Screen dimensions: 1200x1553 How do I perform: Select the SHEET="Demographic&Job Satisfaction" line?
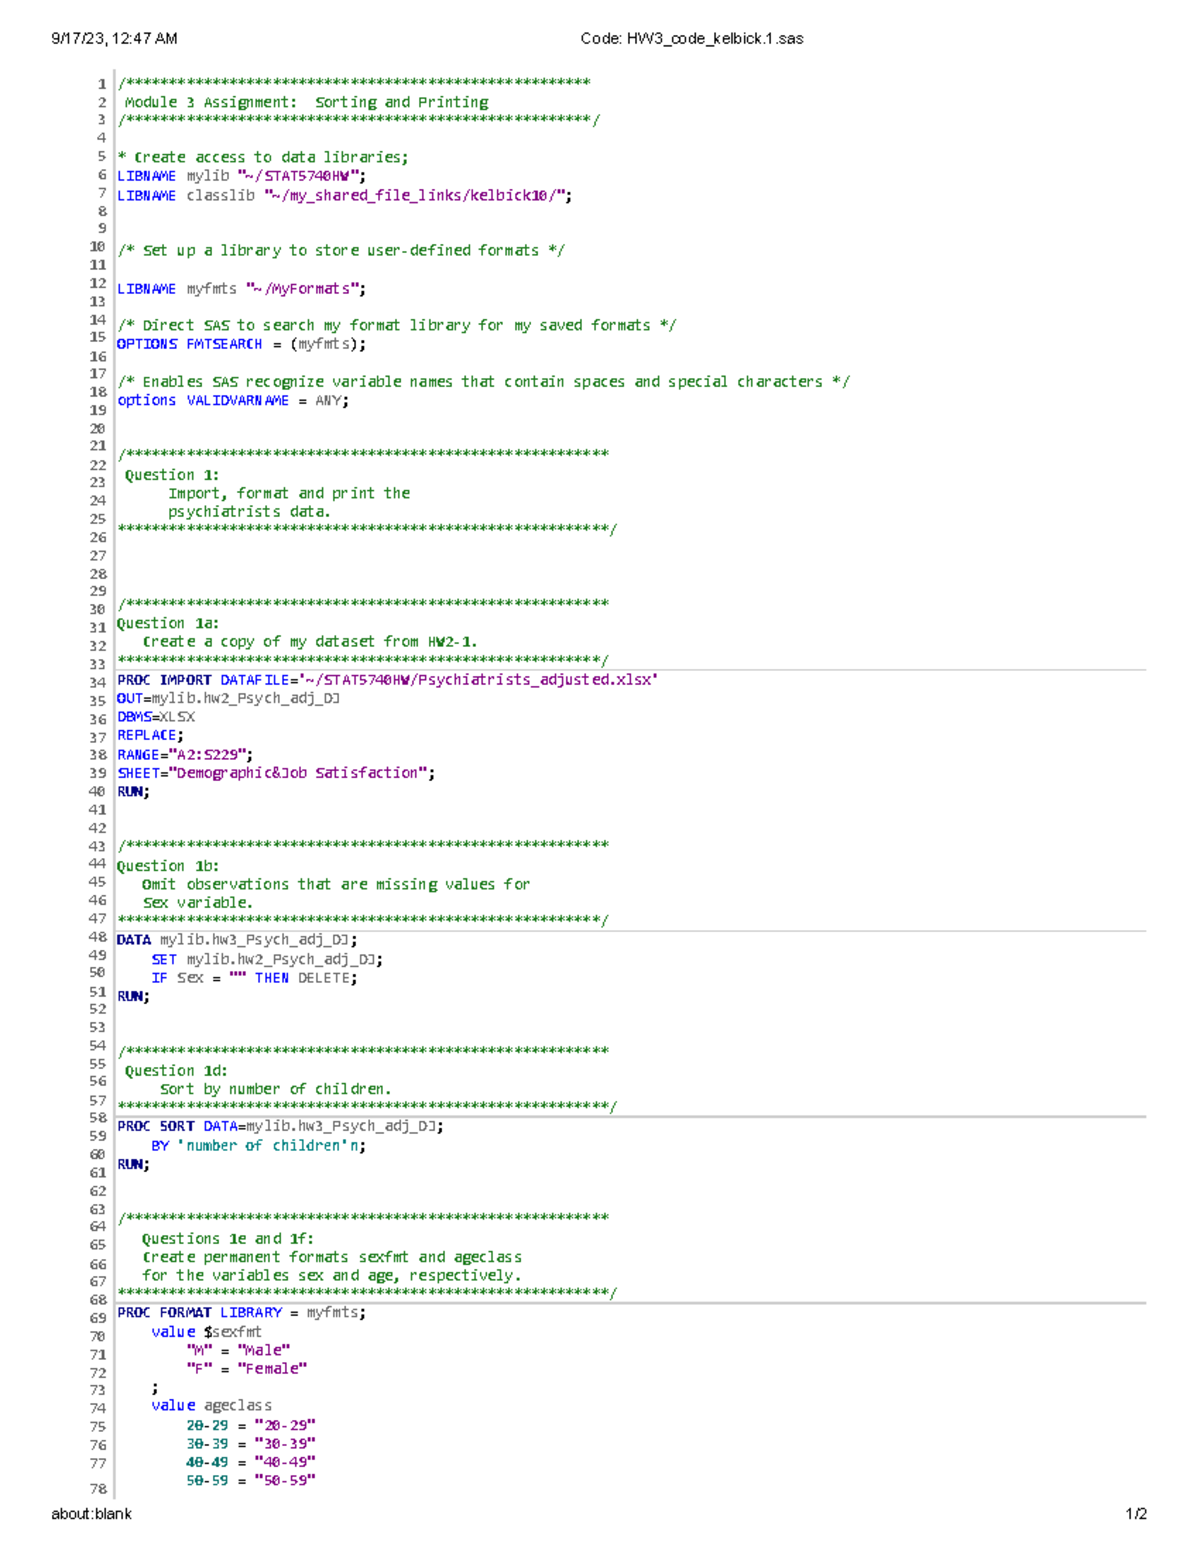pos(274,772)
